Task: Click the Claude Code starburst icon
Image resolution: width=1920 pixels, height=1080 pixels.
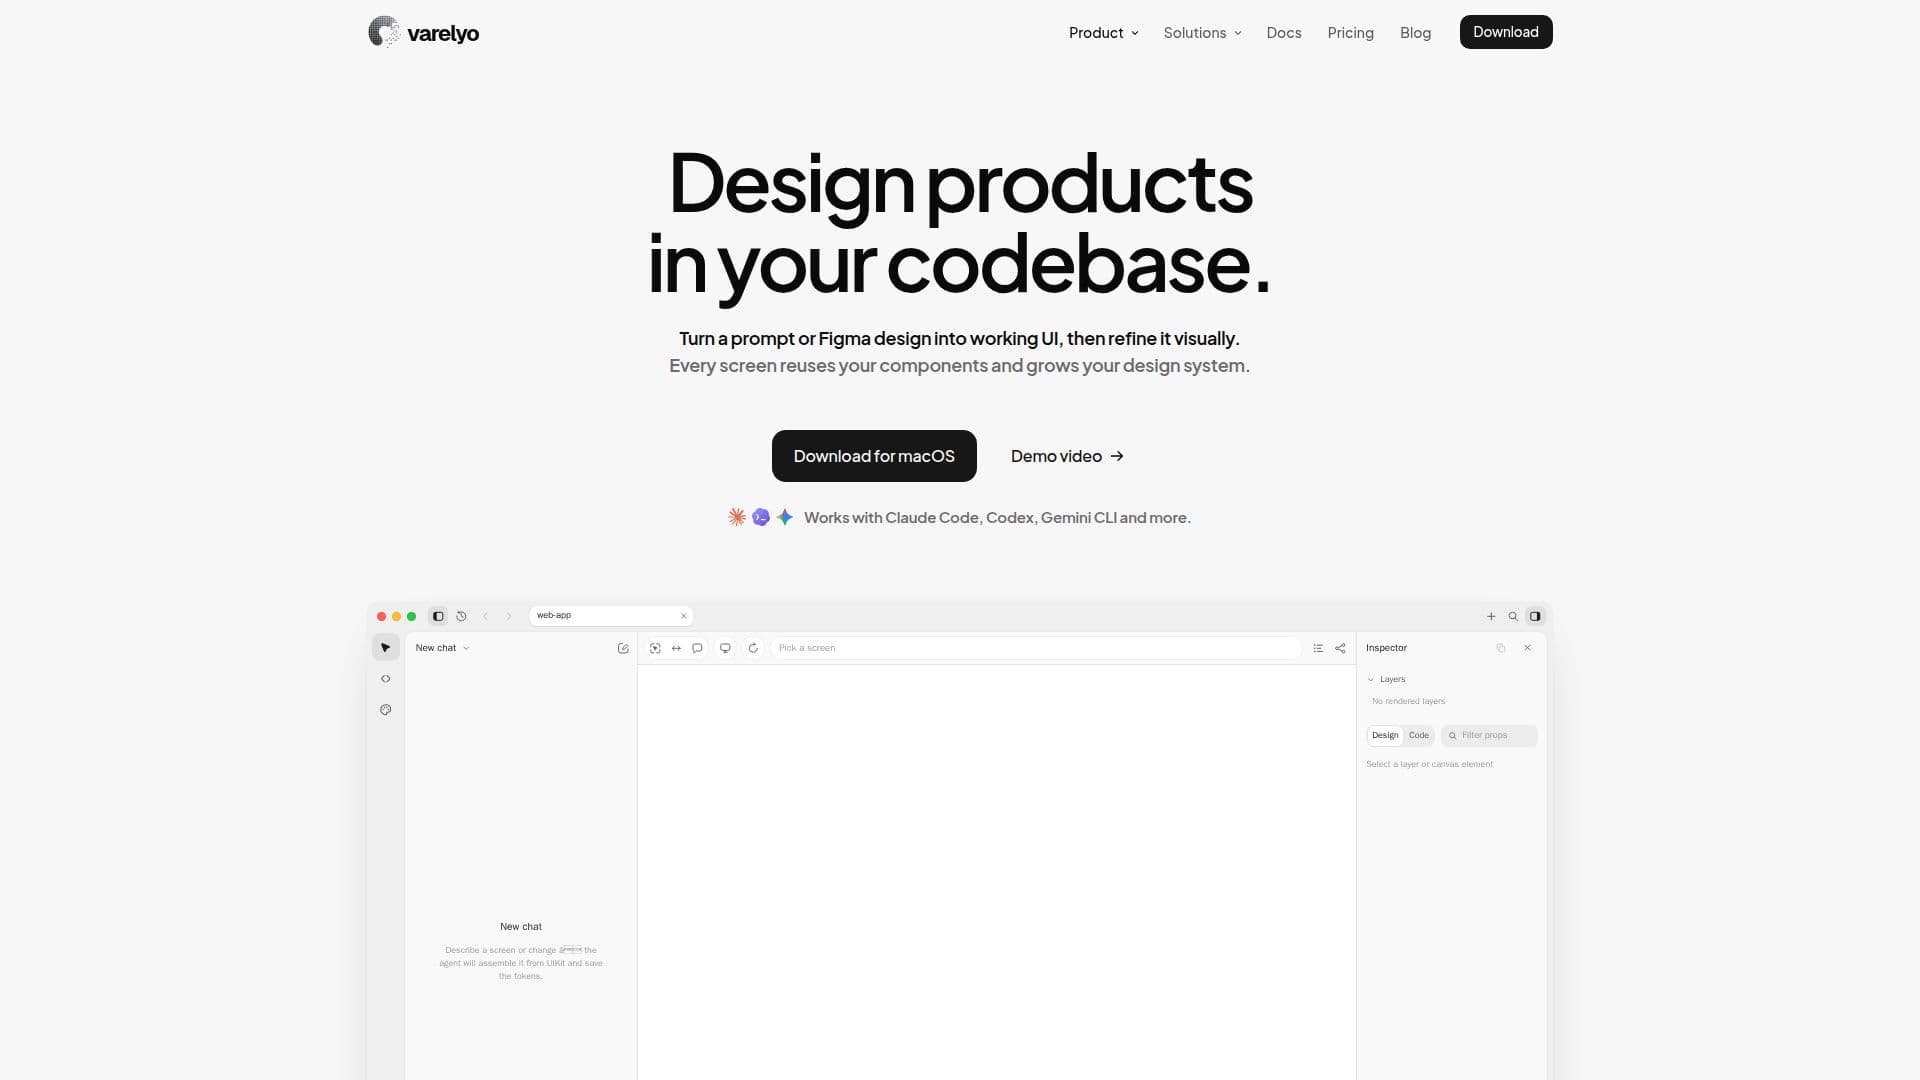Action: pyautogui.click(x=737, y=517)
